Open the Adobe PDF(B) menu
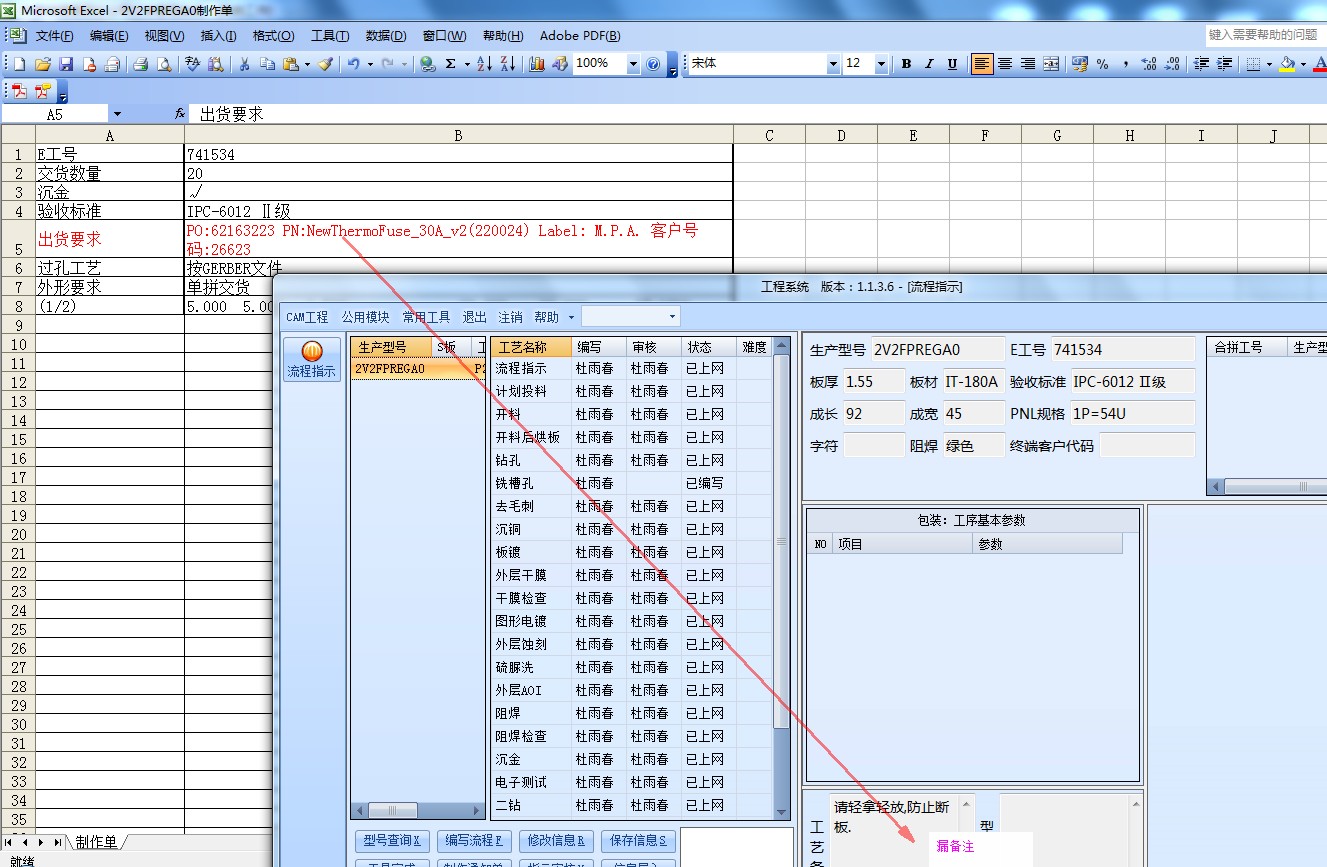Screen dimensions: 1327x867 click(x=580, y=36)
